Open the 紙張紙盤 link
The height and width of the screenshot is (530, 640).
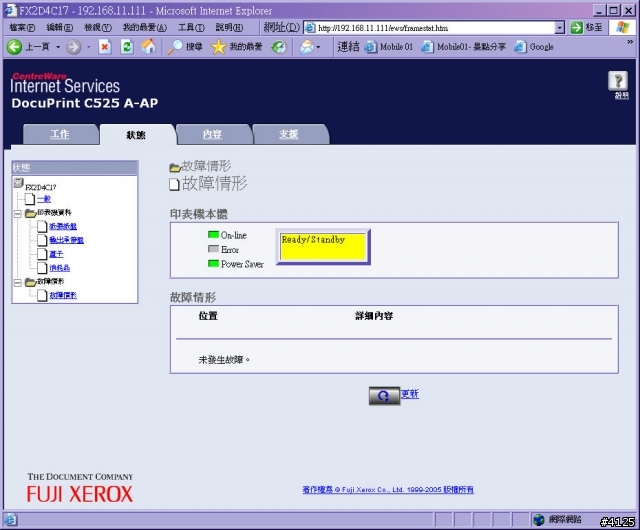click(63, 226)
